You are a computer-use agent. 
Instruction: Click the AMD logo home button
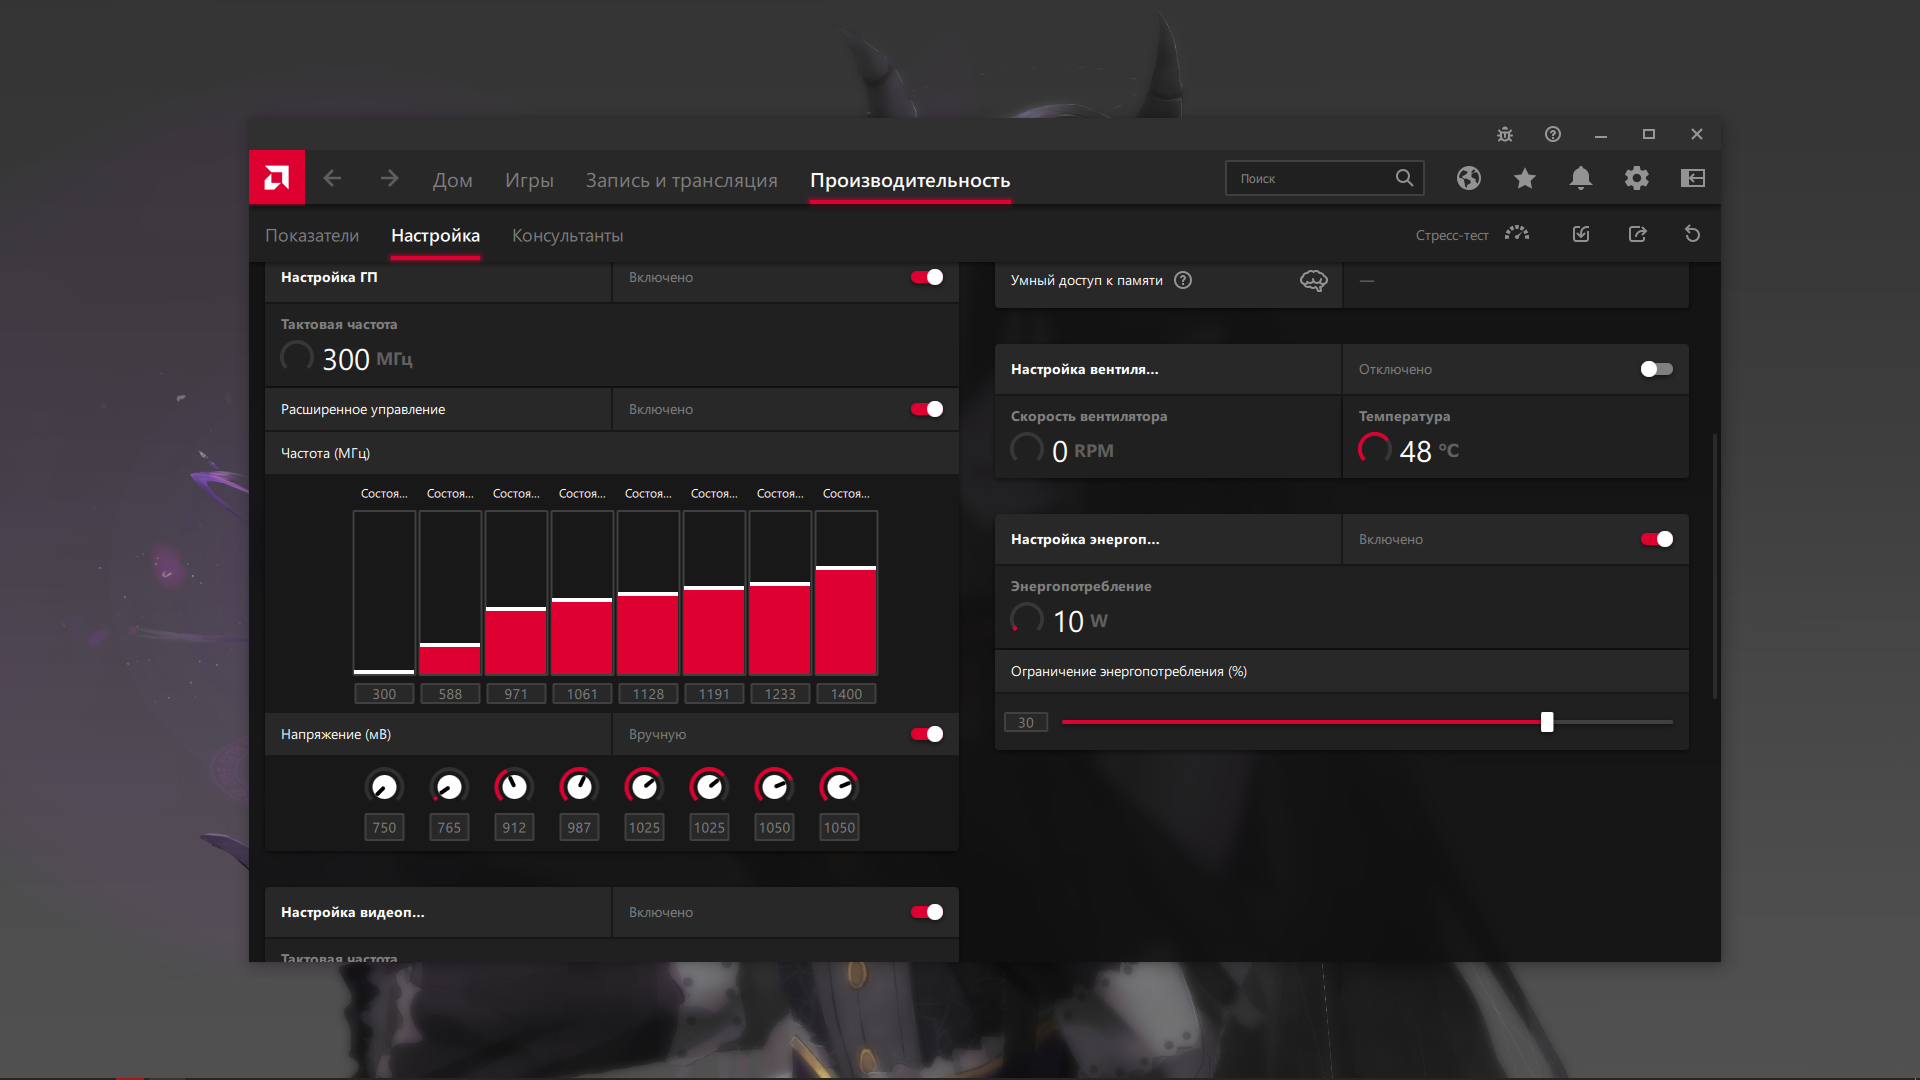(277, 178)
